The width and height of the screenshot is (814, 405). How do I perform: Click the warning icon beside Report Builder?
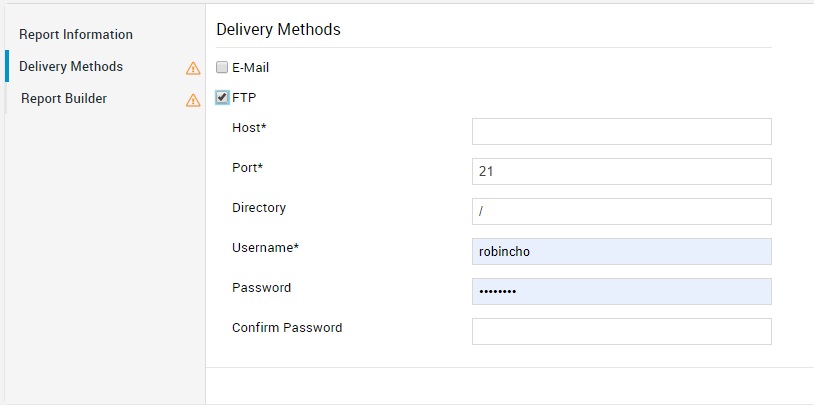pyautogui.click(x=193, y=100)
